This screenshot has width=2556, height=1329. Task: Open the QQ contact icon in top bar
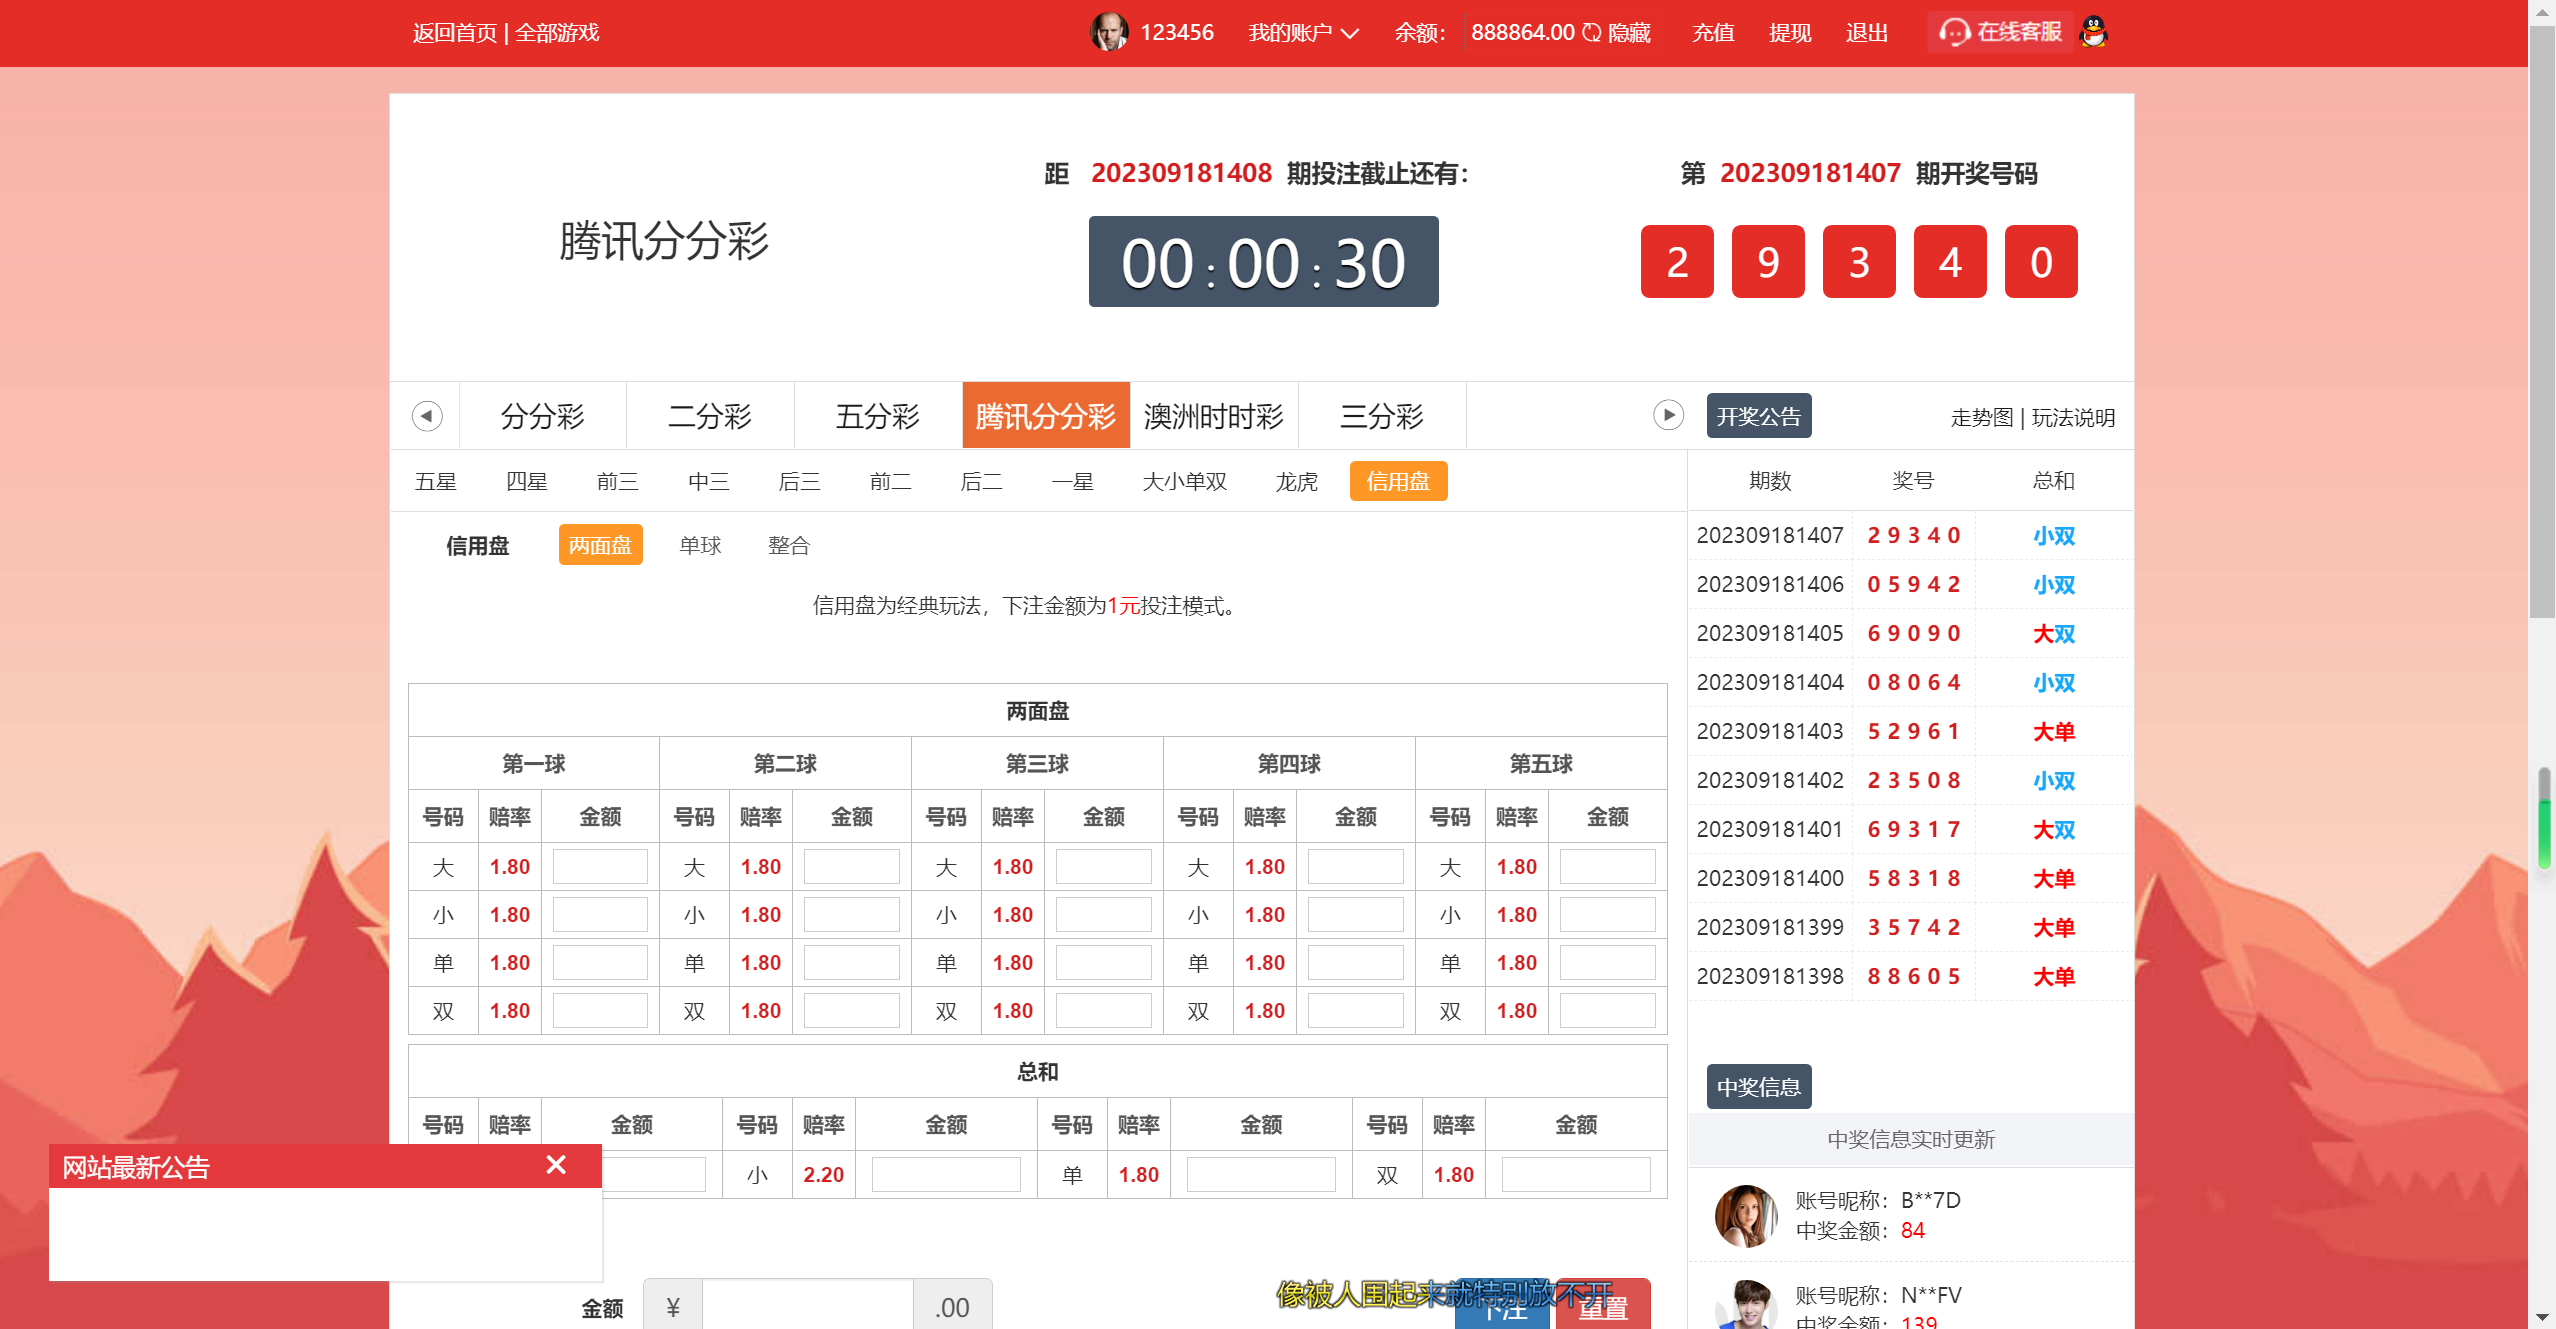pyautogui.click(x=2093, y=31)
